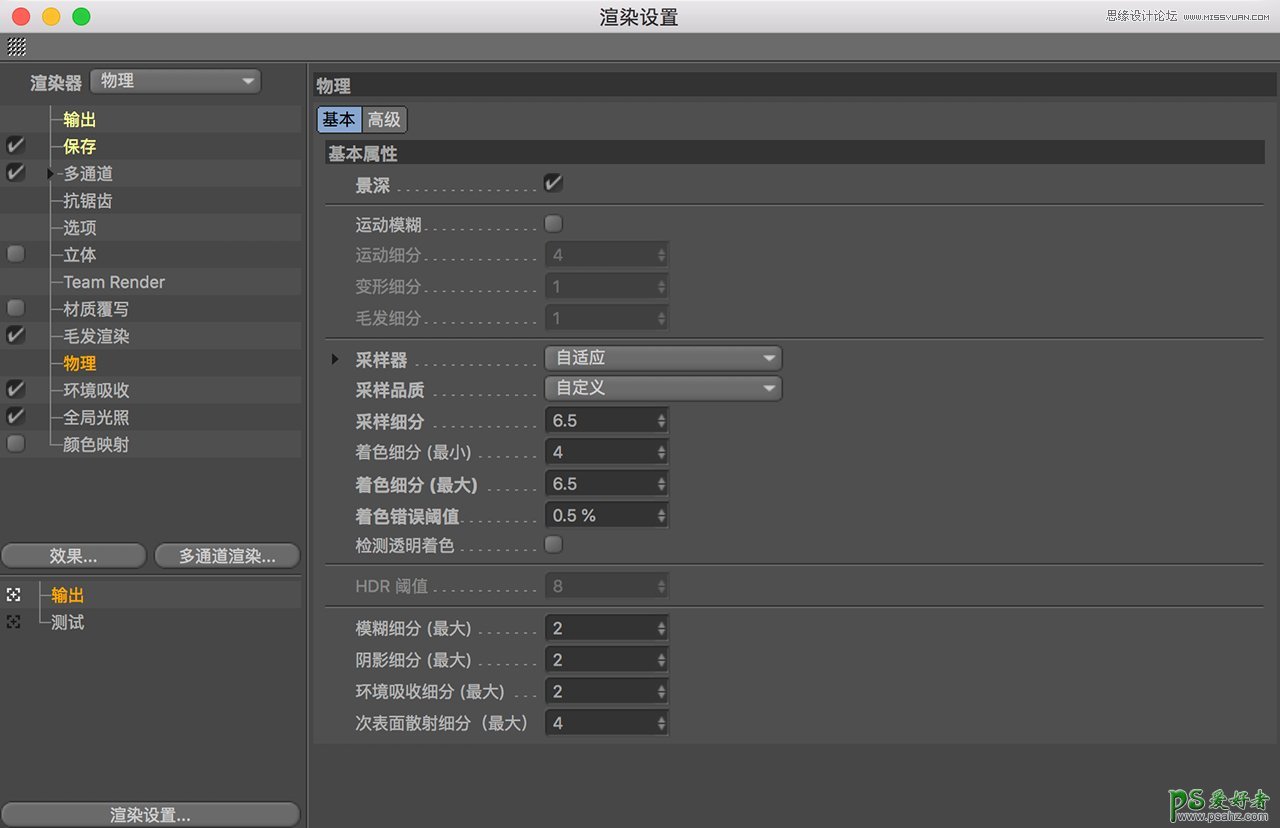Viewport: 1280px width, 828px height.
Task: Select 立体 in the settings list
Action: click(x=79, y=255)
